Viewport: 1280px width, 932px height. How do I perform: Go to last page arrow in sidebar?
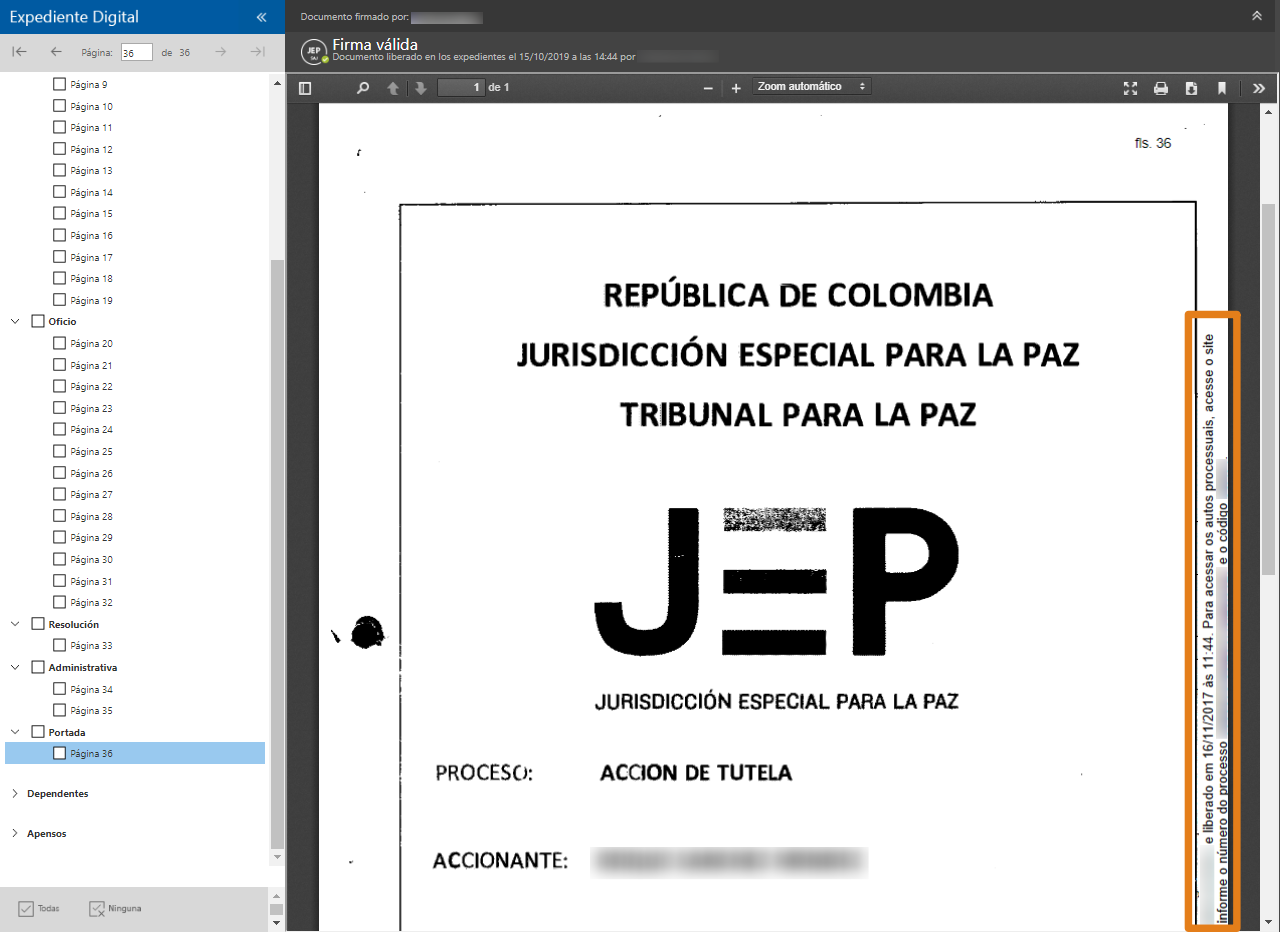pos(257,52)
